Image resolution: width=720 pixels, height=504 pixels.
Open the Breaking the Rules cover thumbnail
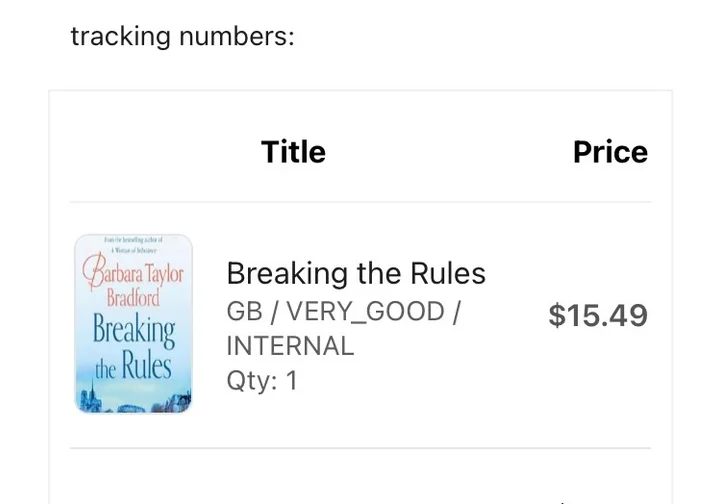pyautogui.click(x=133, y=324)
